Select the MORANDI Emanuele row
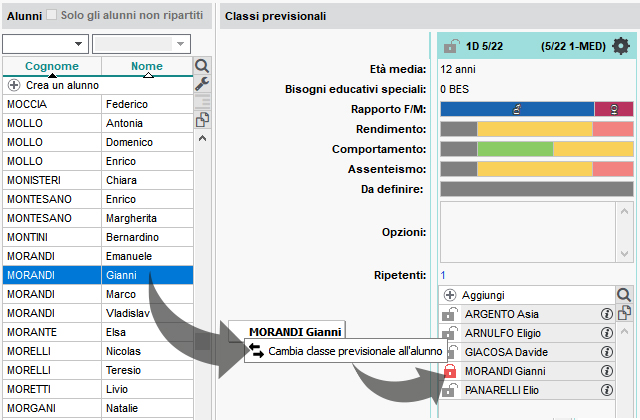 (x=98, y=256)
